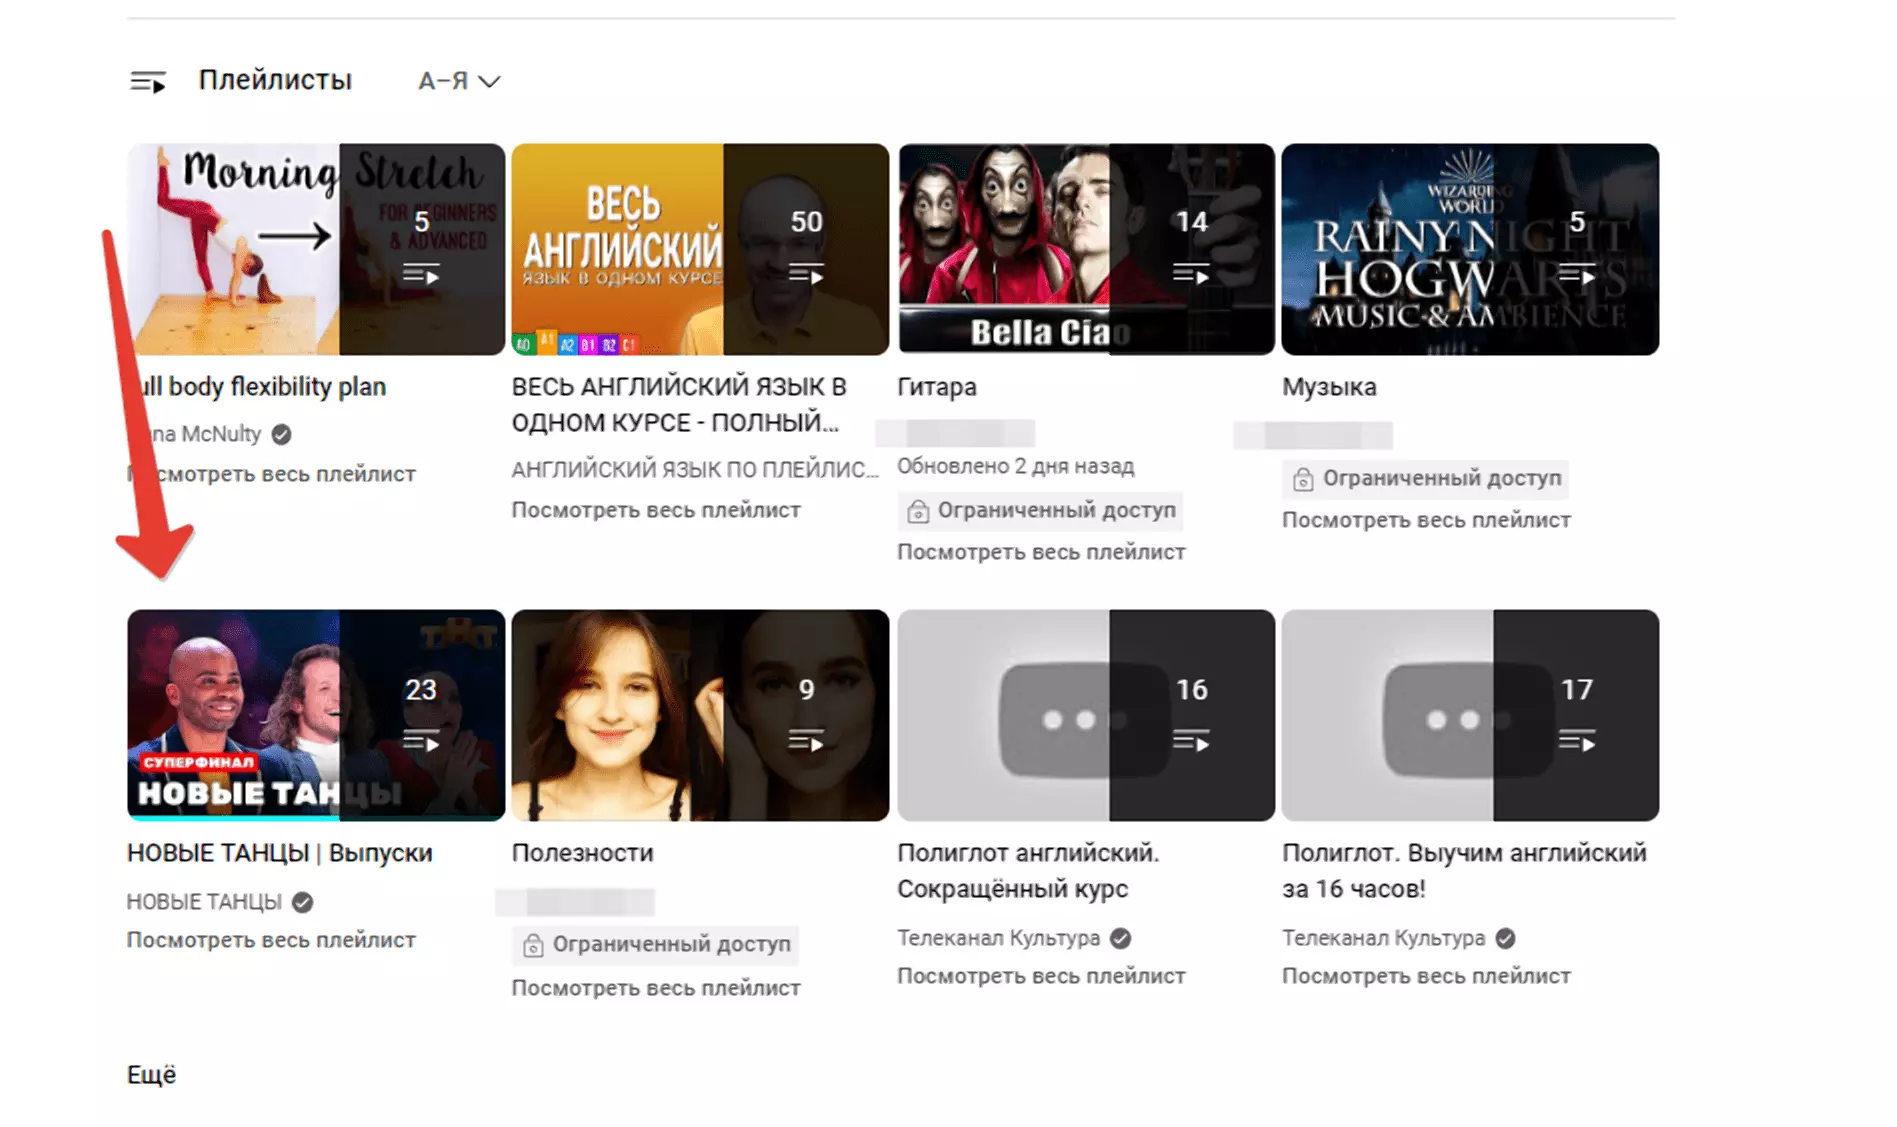
Task: Click the Обновлено 2 дня назад text
Action: click(x=1015, y=466)
